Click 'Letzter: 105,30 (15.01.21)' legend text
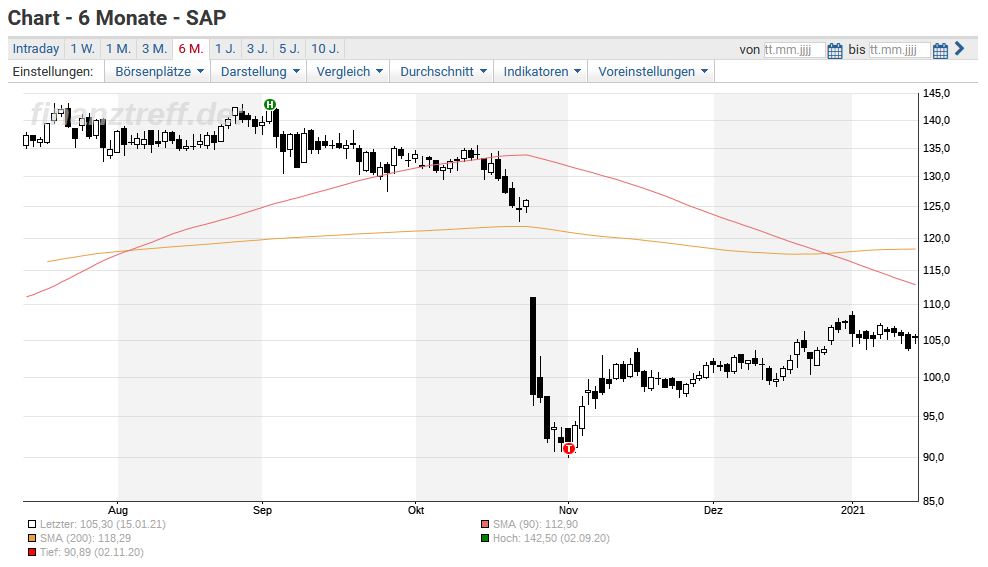This screenshot has height=567, width=988. 103,524
